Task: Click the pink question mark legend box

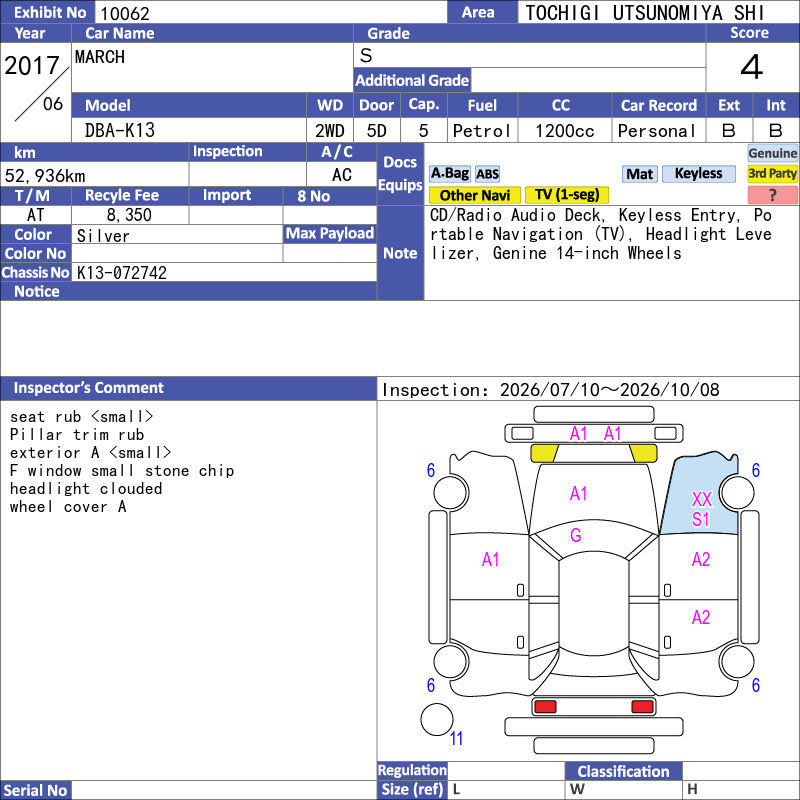Action: (772, 195)
